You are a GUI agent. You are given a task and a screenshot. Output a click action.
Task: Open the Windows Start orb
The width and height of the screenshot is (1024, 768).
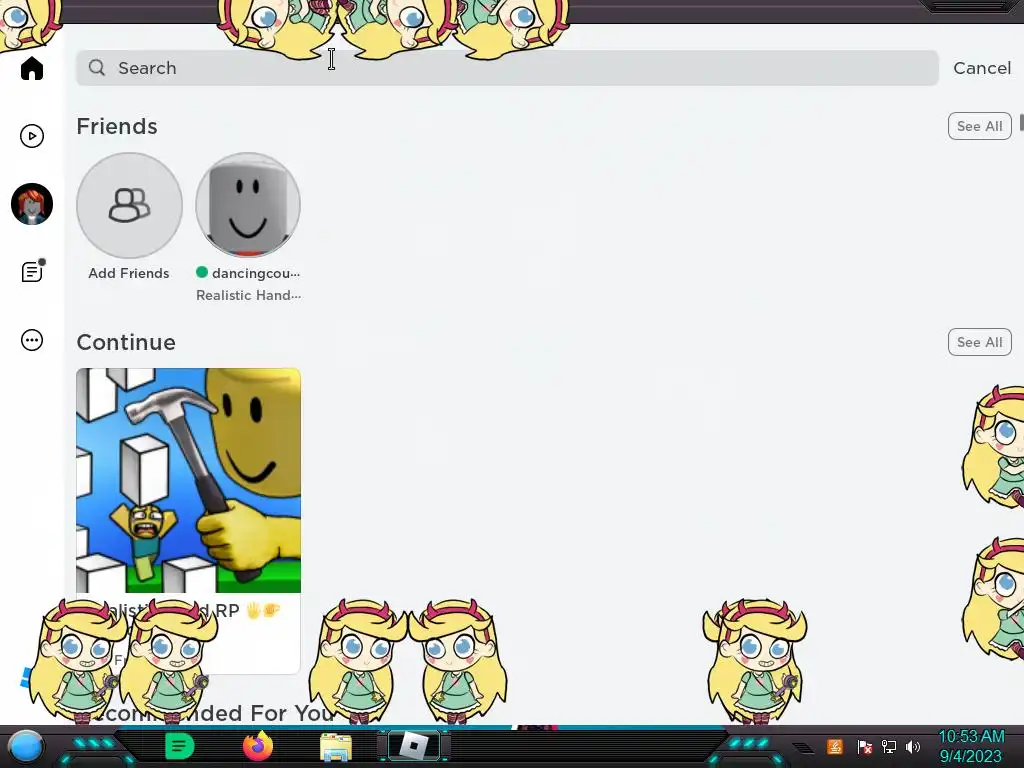click(x=26, y=746)
